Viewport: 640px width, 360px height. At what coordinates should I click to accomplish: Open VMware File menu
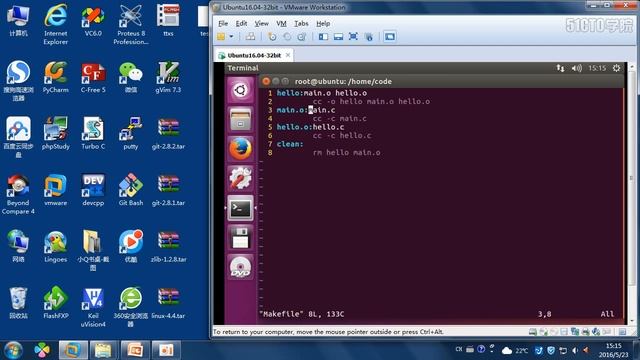(223, 24)
